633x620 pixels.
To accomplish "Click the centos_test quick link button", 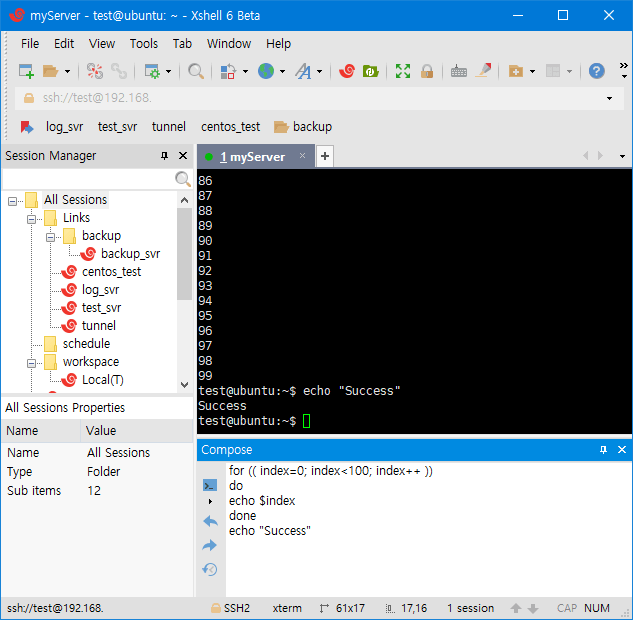I will tap(230, 127).
